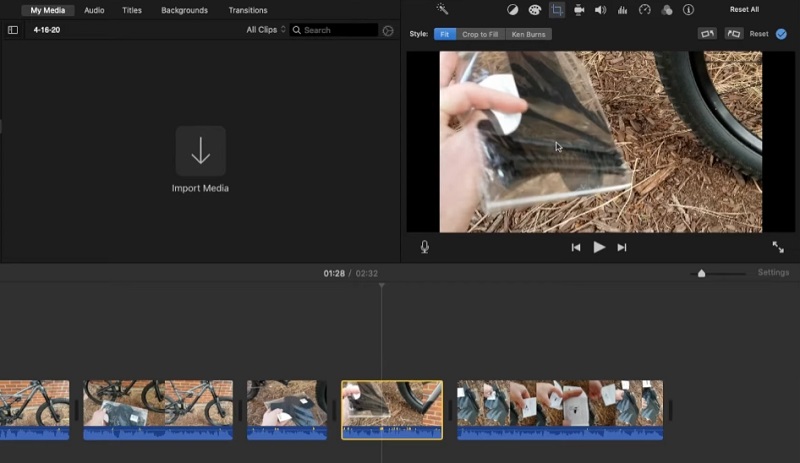The height and width of the screenshot is (463, 800).
Task: Select the Crop to Fill style
Action: coord(480,34)
